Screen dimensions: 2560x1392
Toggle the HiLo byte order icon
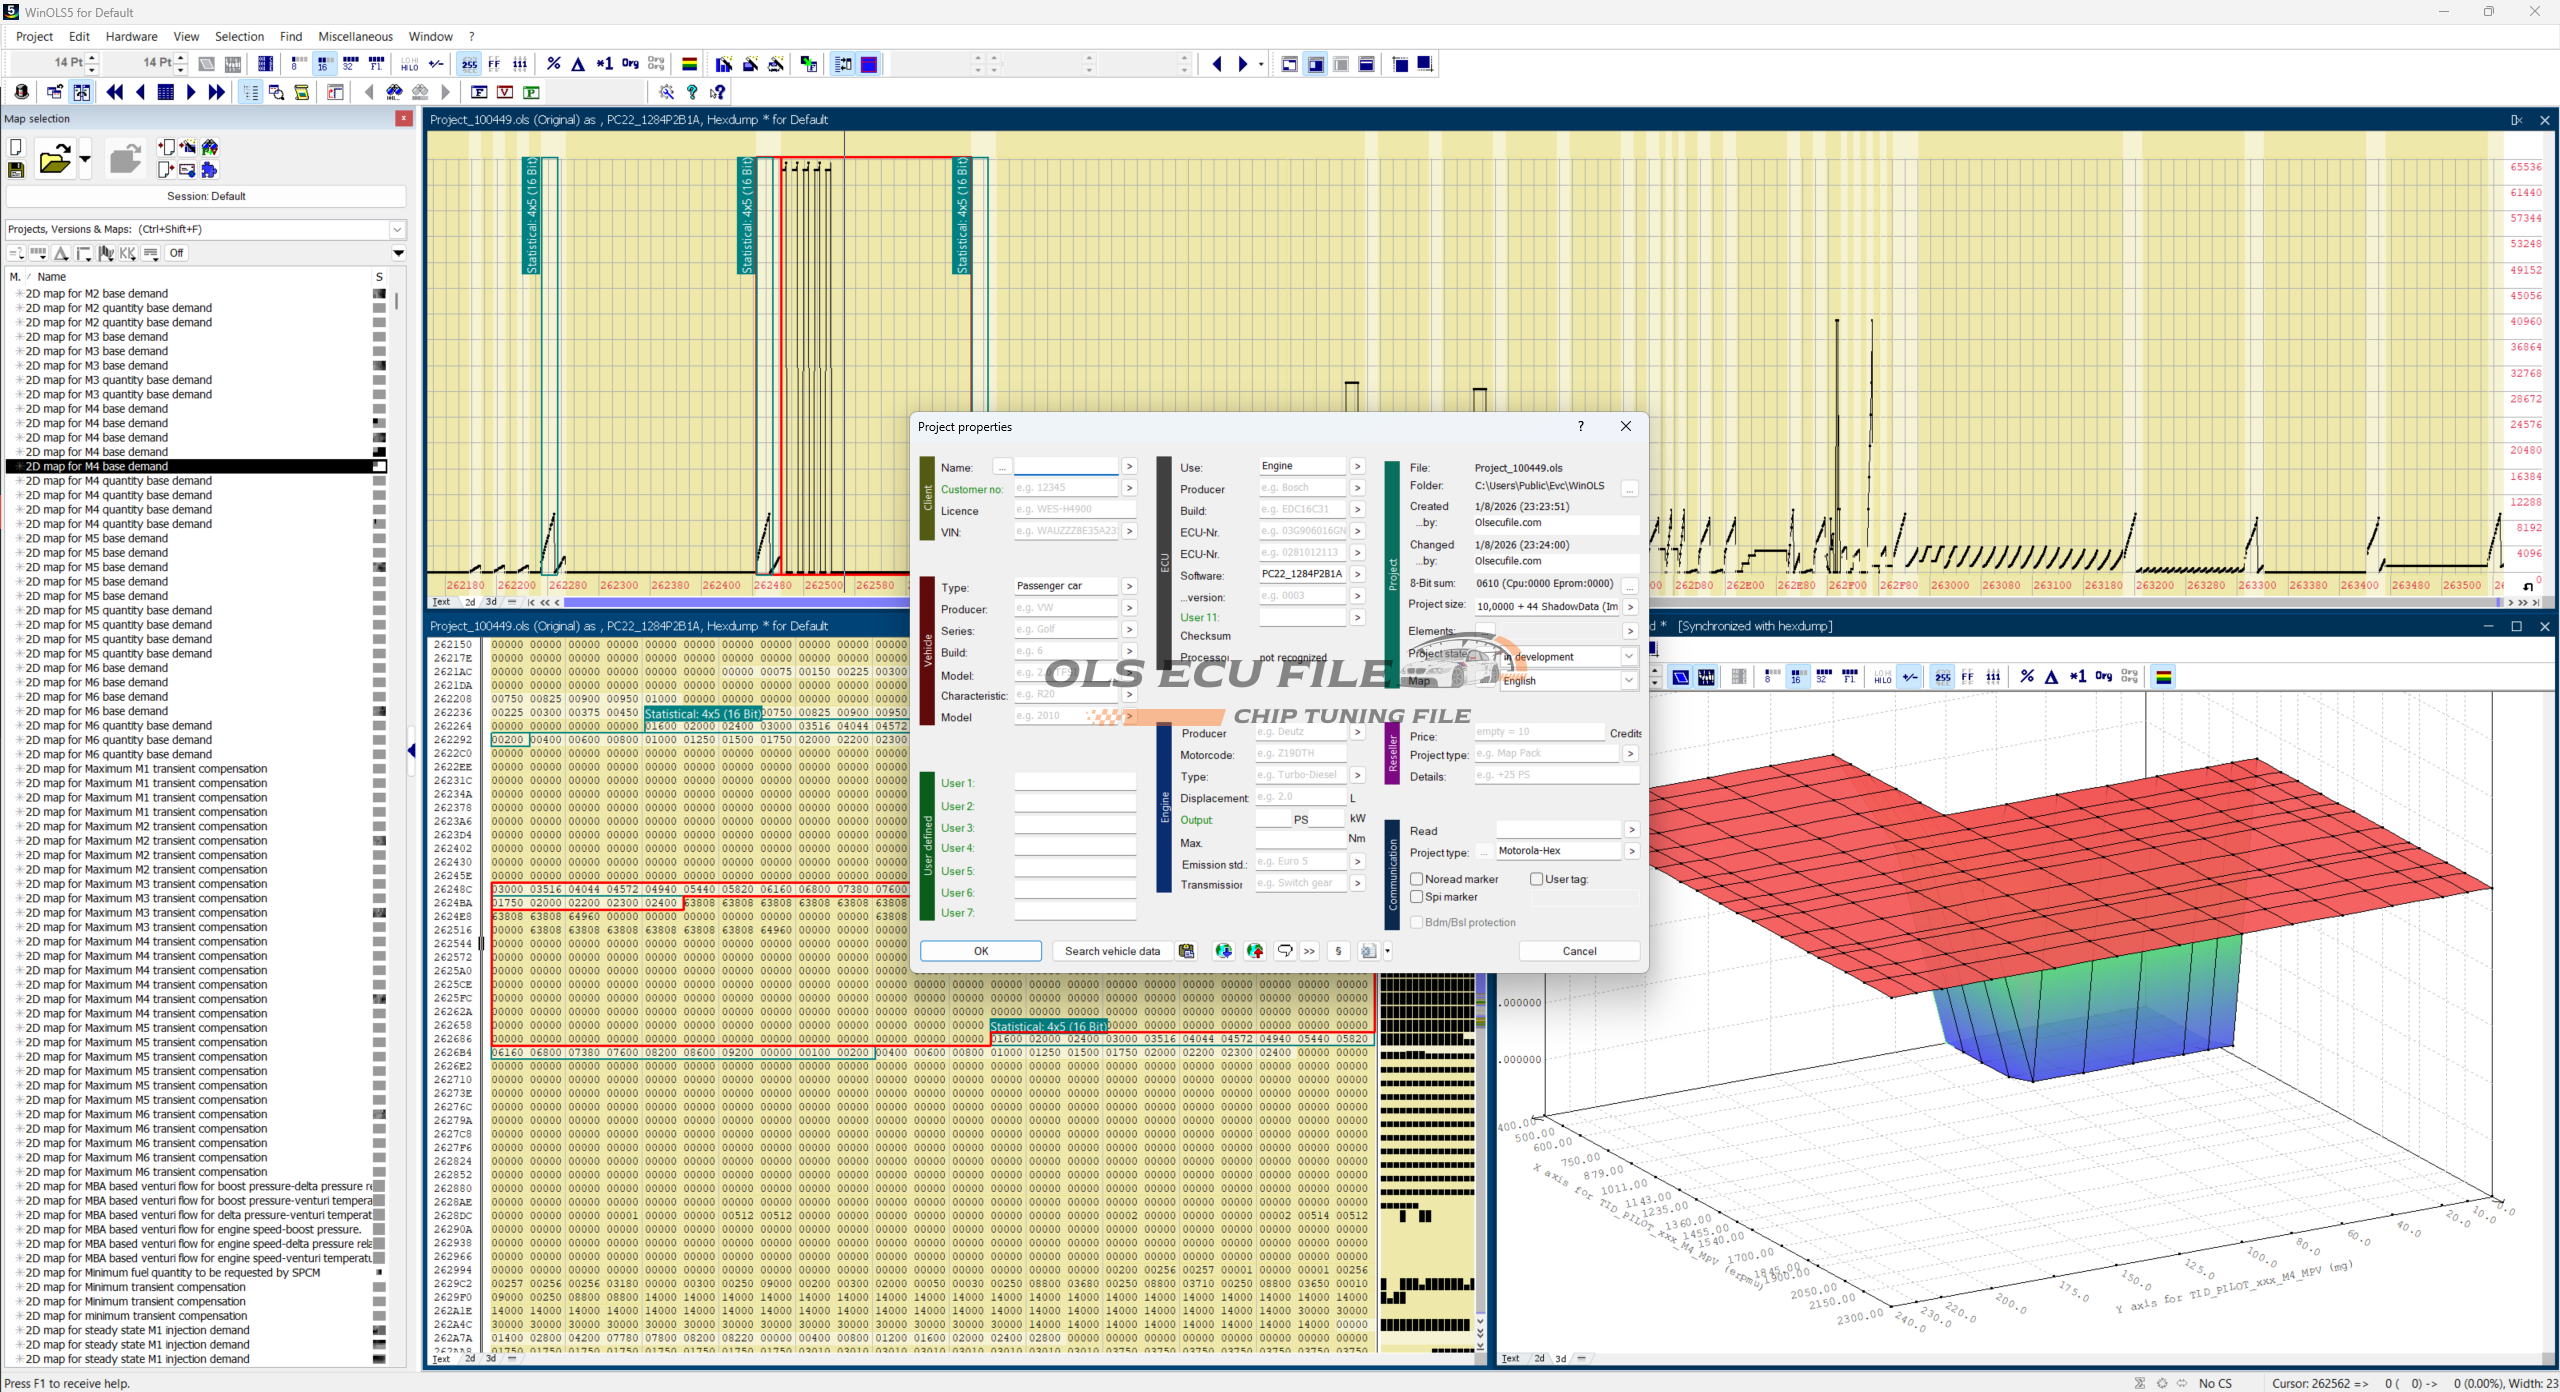[409, 64]
